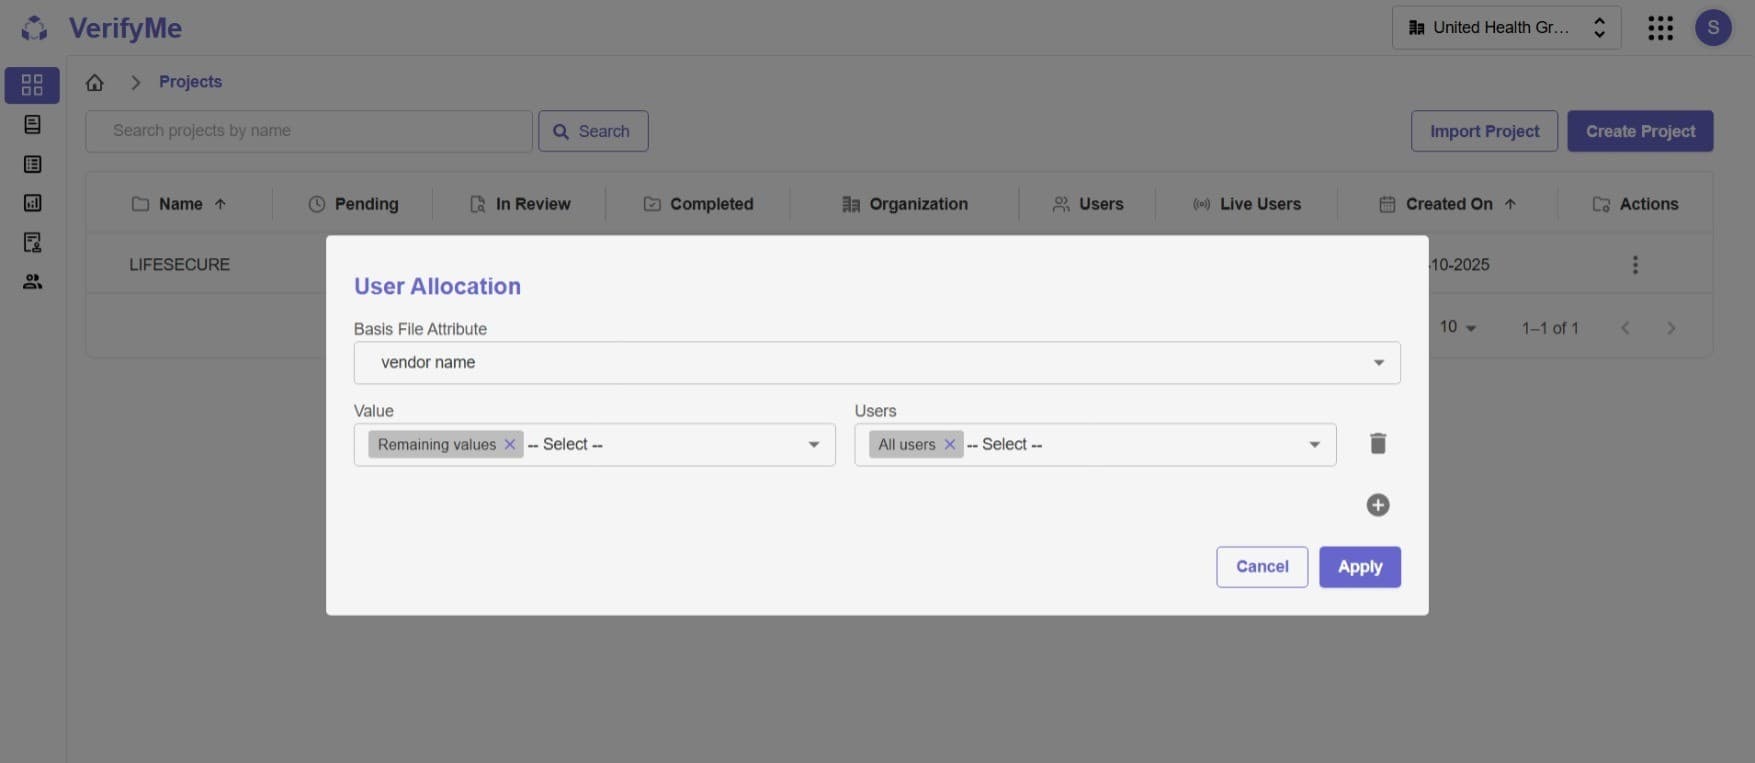Open the LIFESECURE row actions menu
Image resolution: width=1755 pixels, height=763 pixels.
[x=1635, y=265]
